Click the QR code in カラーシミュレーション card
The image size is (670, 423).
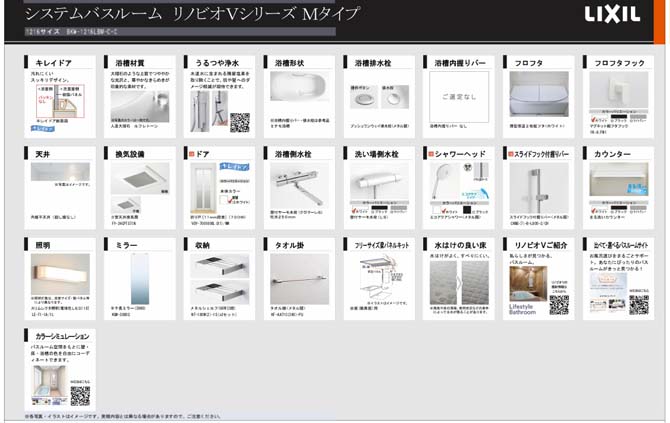[x=80, y=396]
